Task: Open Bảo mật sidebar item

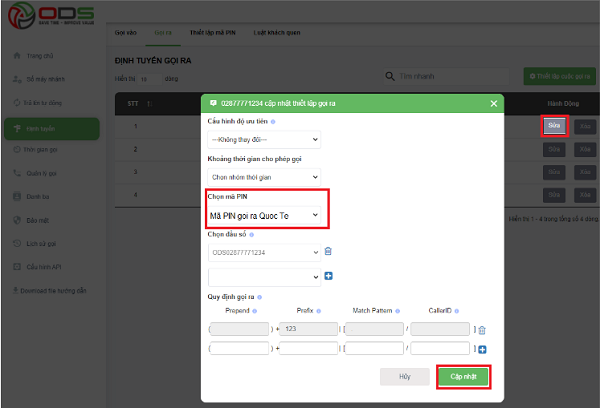Action: pos(38,220)
